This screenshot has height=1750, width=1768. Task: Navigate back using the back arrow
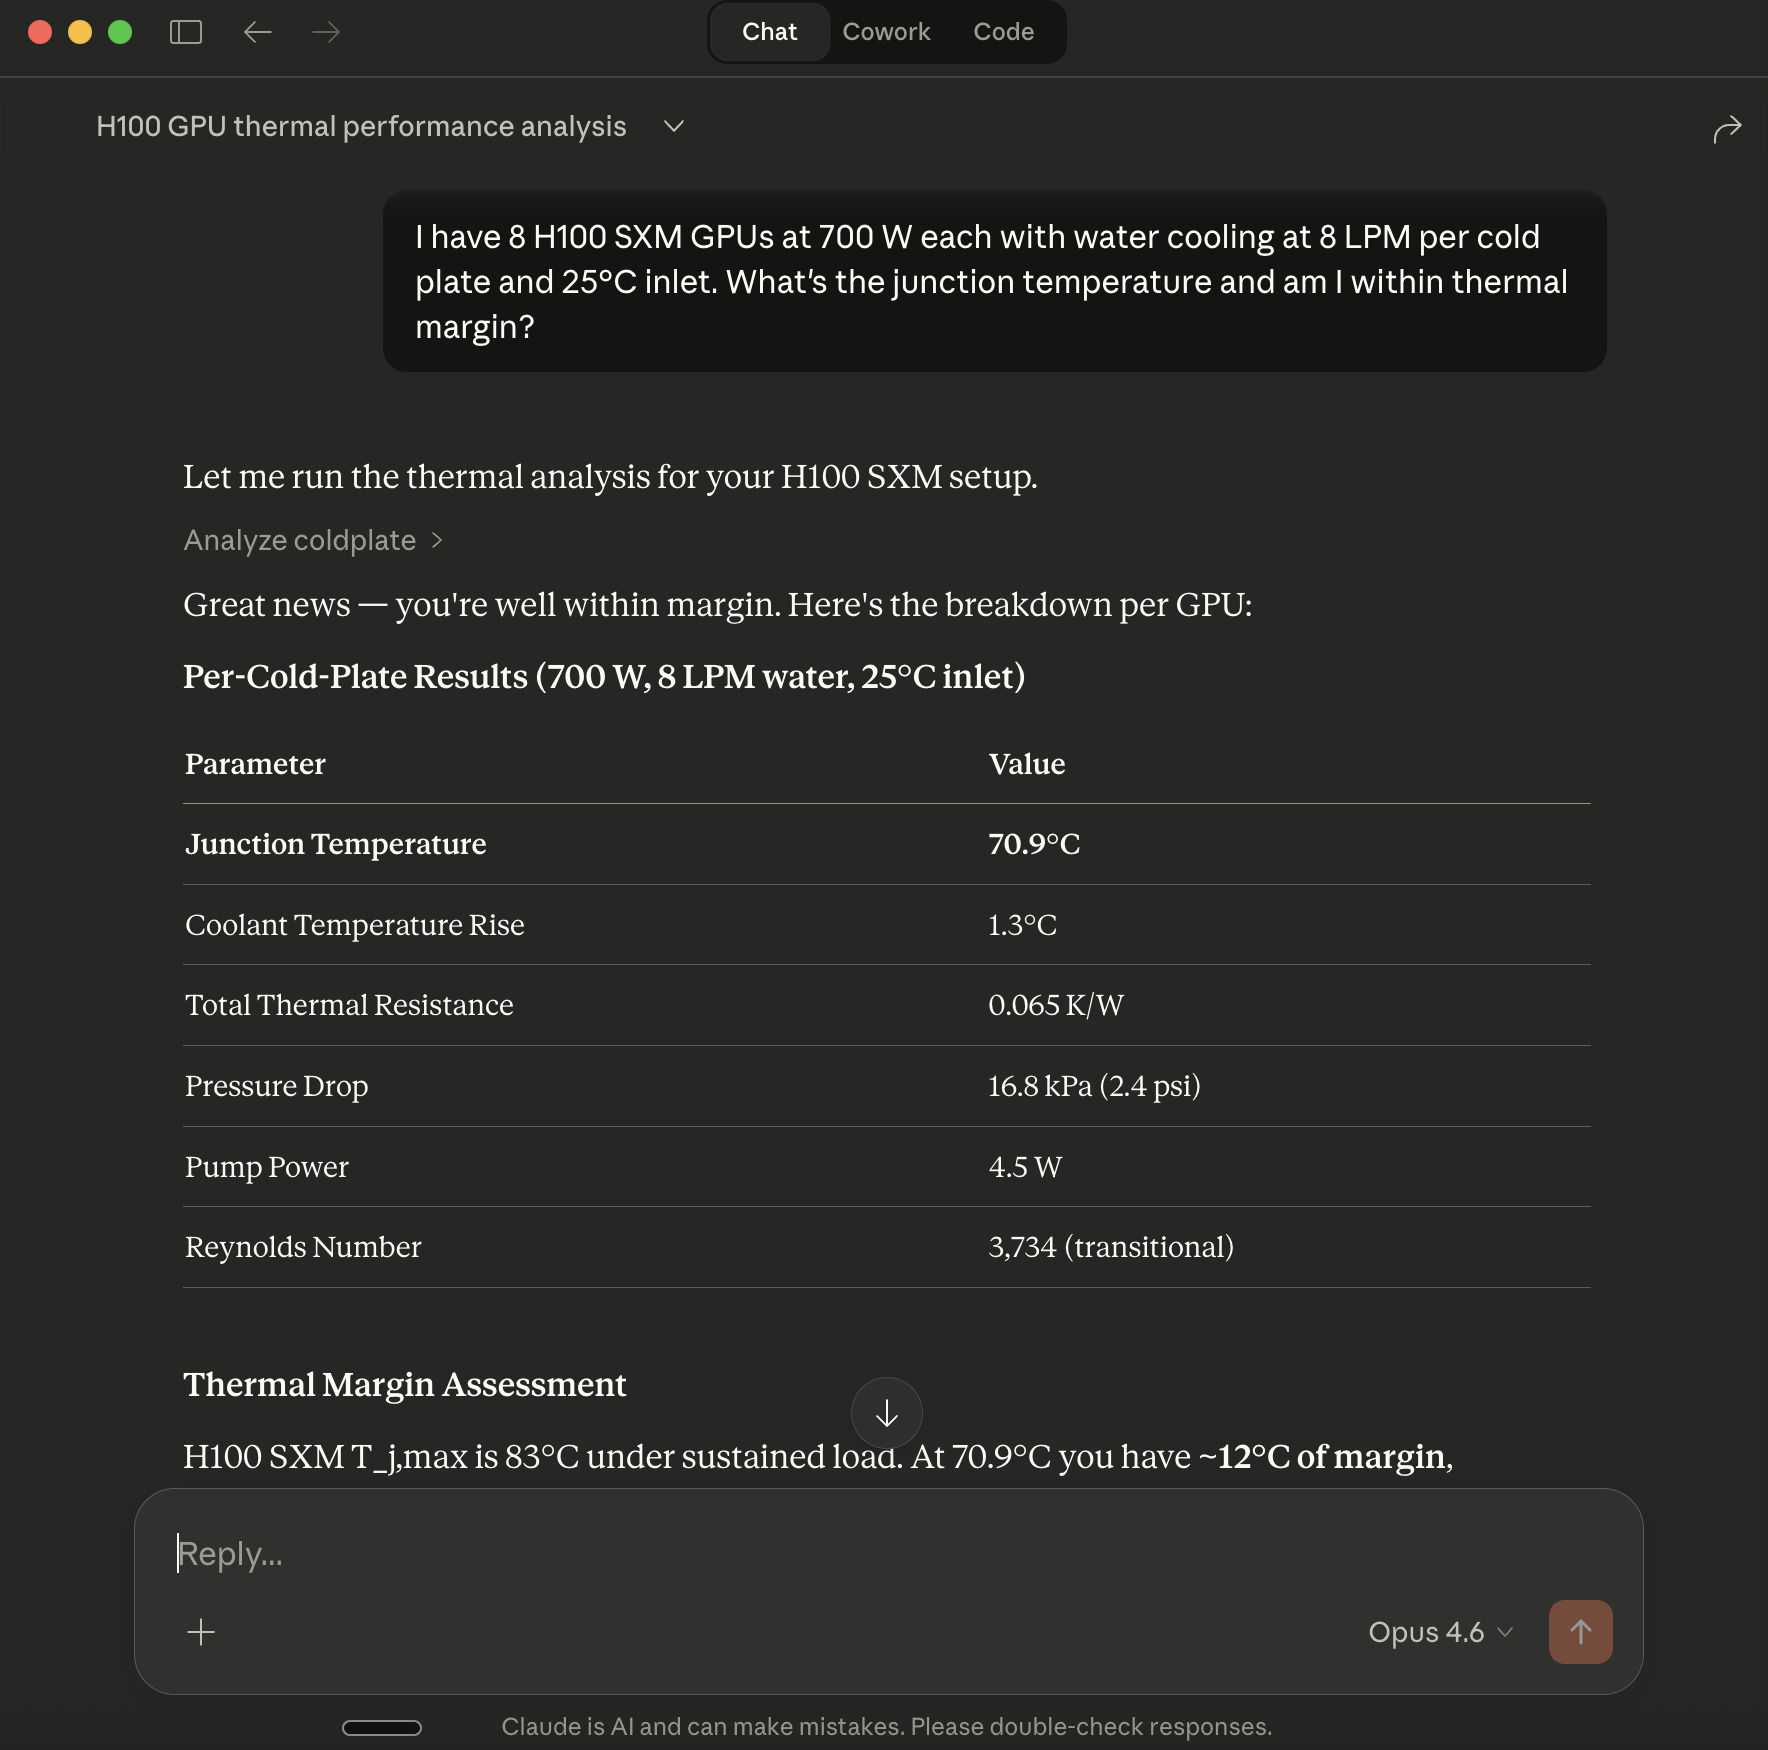258,31
